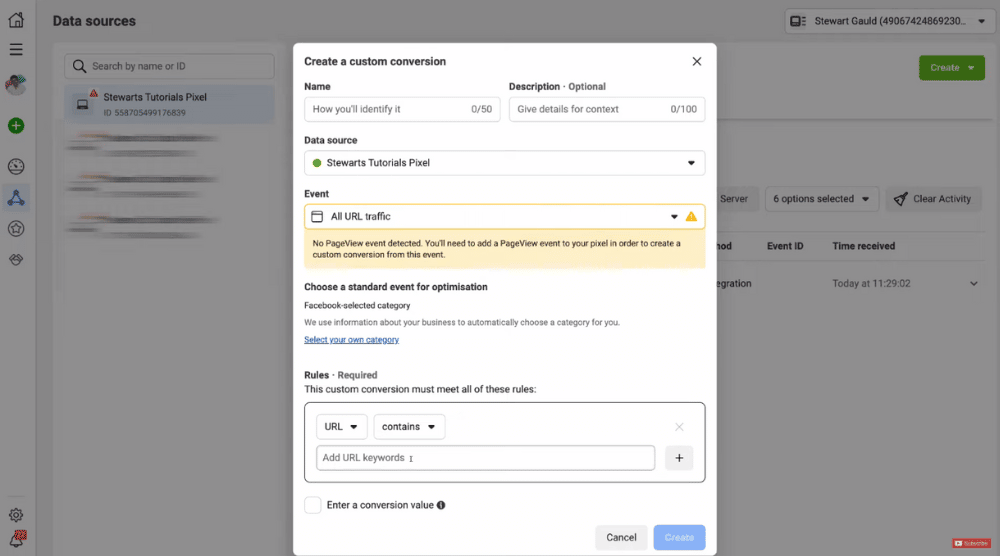The height and width of the screenshot is (556, 1000).
Task: Remove the URL rule with the X
Action: pos(679,427)
